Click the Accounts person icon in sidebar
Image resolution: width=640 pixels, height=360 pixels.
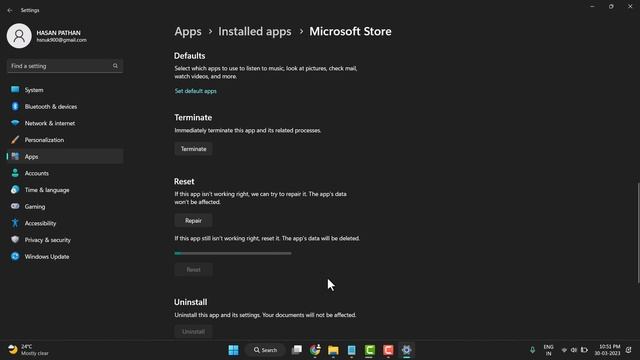(15, 173)
